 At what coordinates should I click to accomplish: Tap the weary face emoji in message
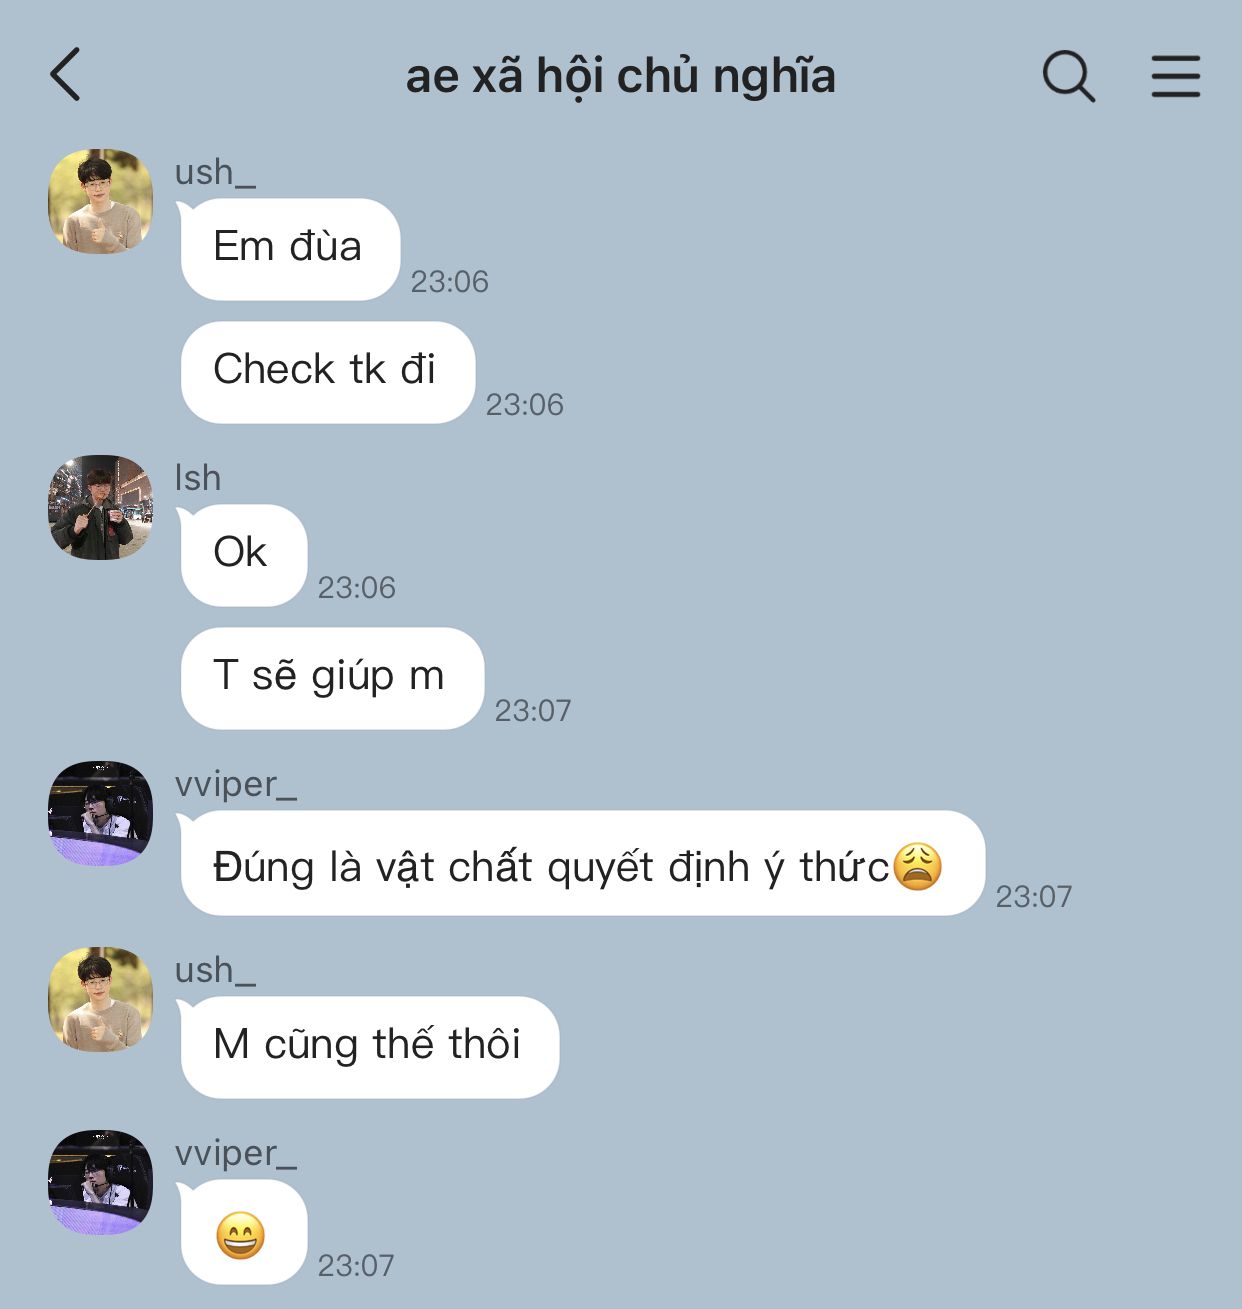click(917, 866)
